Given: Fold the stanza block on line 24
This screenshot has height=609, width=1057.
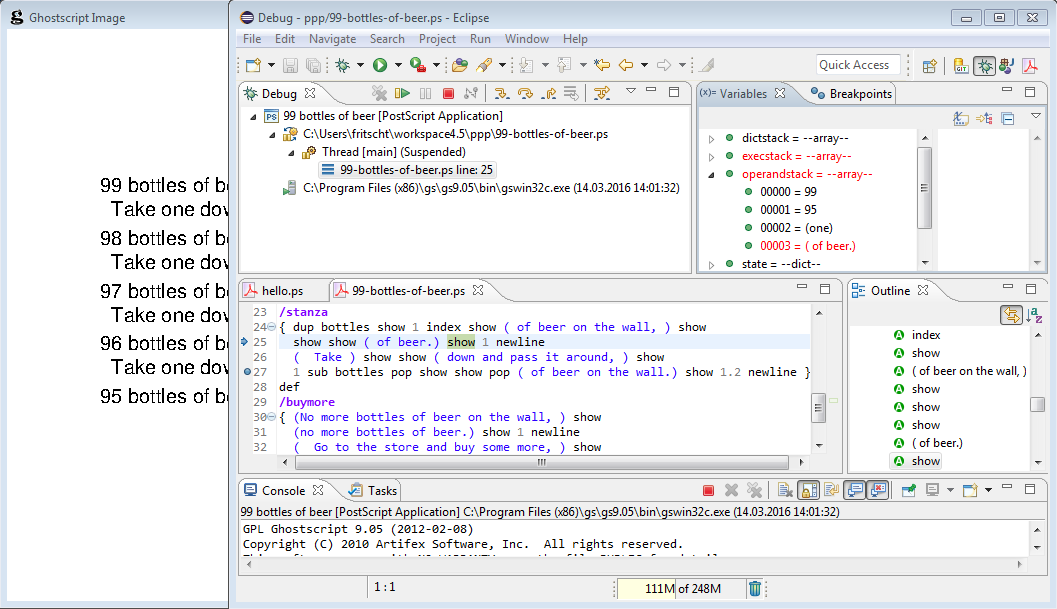Looking at the screenshot, I should pos(272,327).
